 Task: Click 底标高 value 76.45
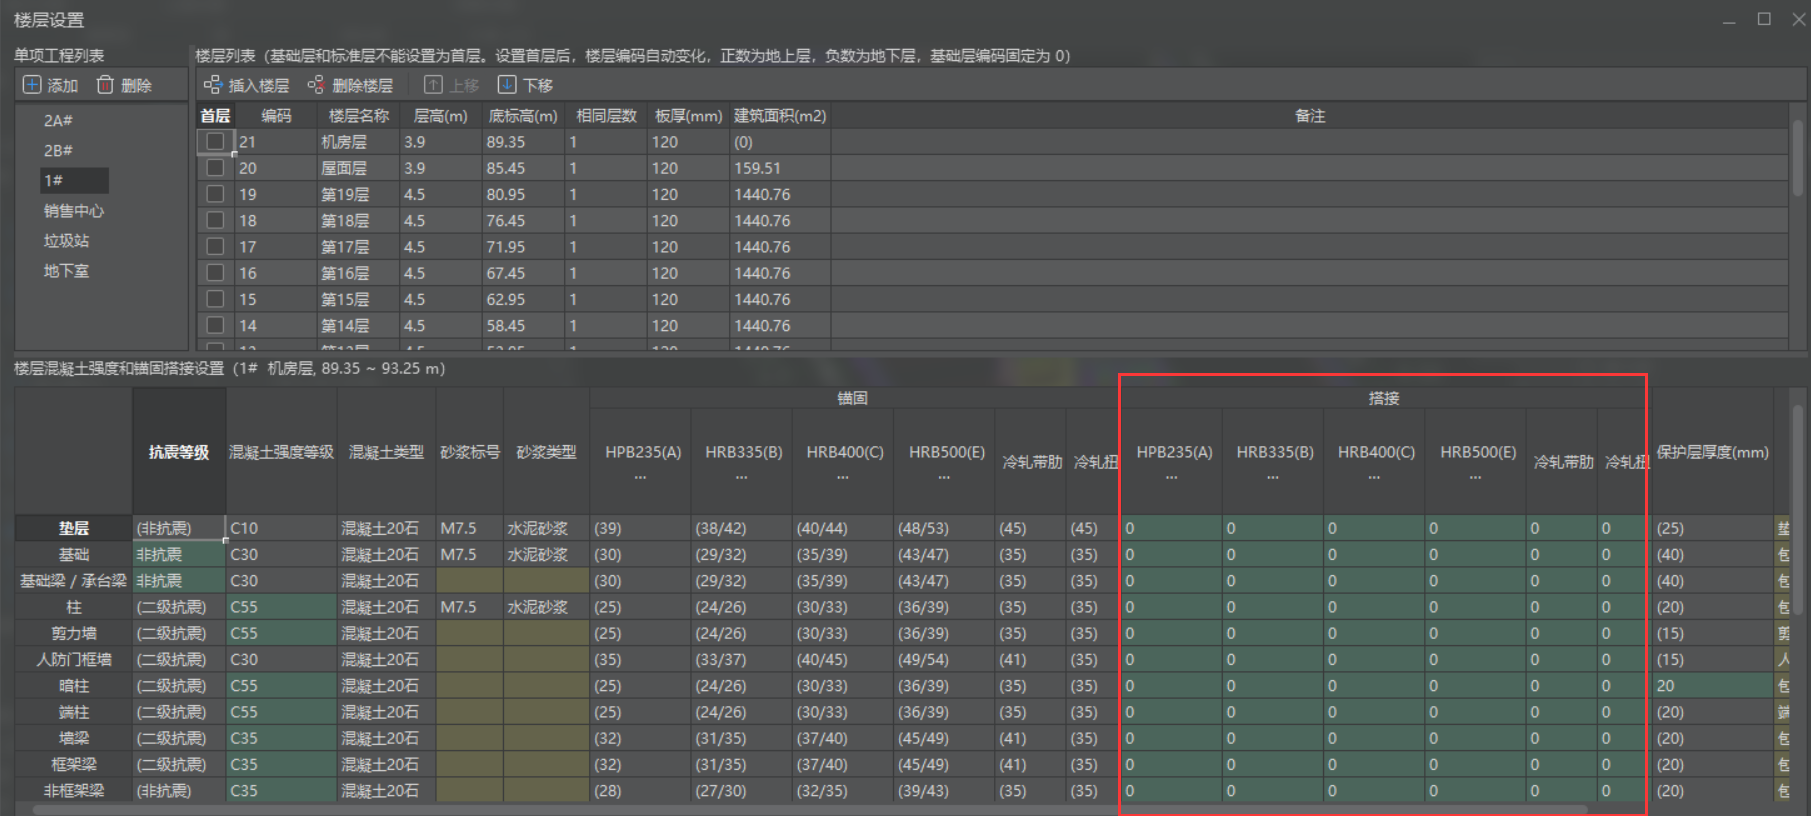point(523,220)
